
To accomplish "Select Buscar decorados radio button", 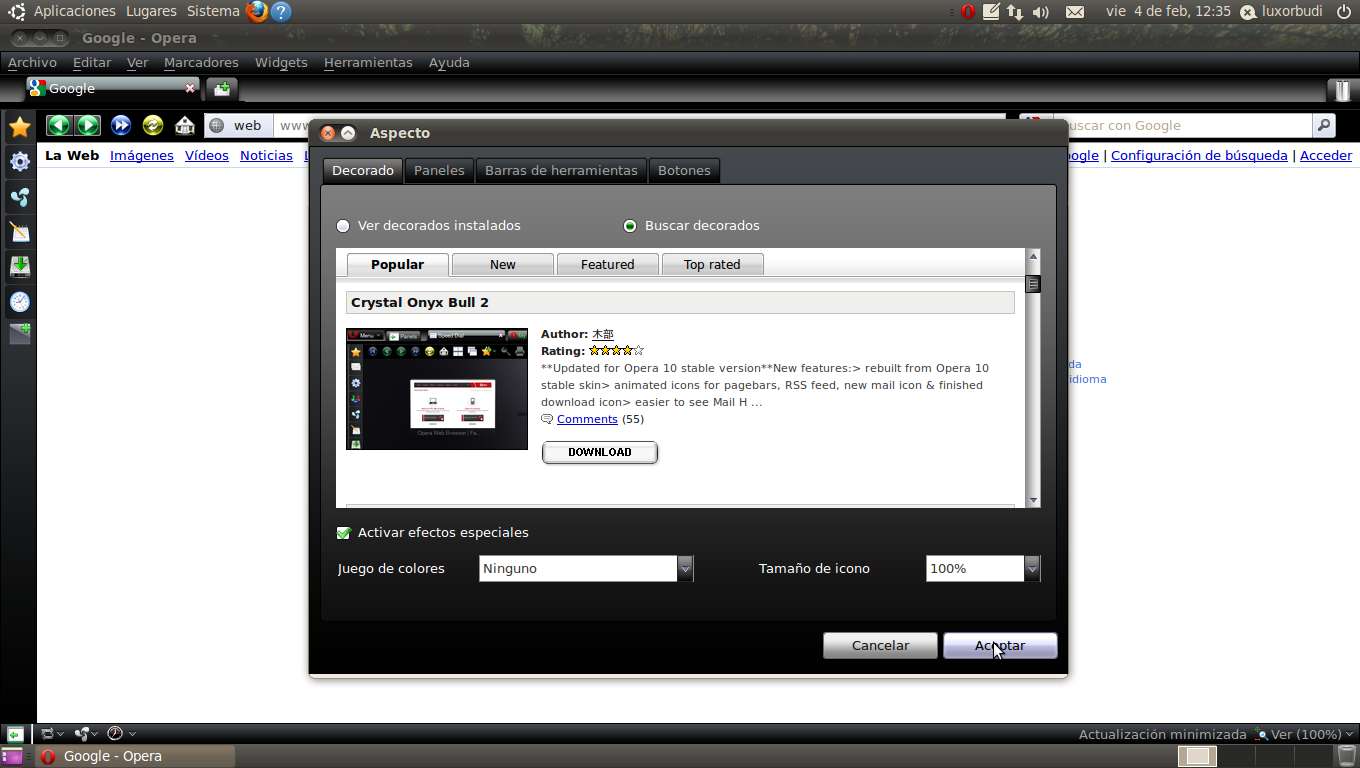I will (630, 226).
